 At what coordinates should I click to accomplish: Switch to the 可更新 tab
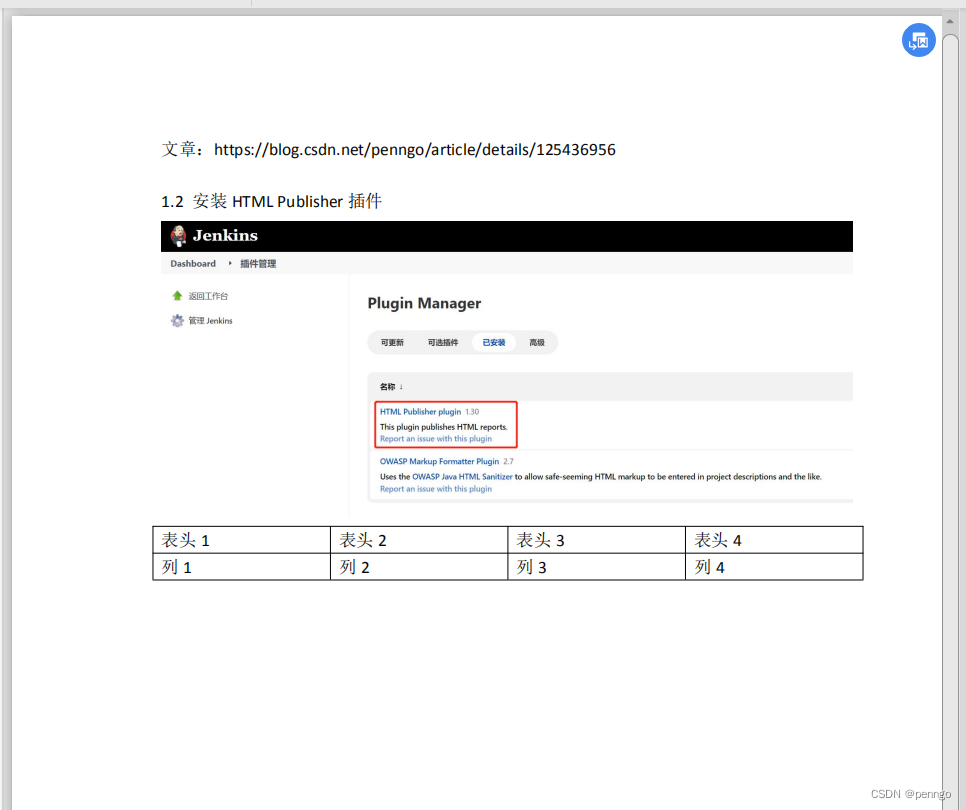point(392,342)
